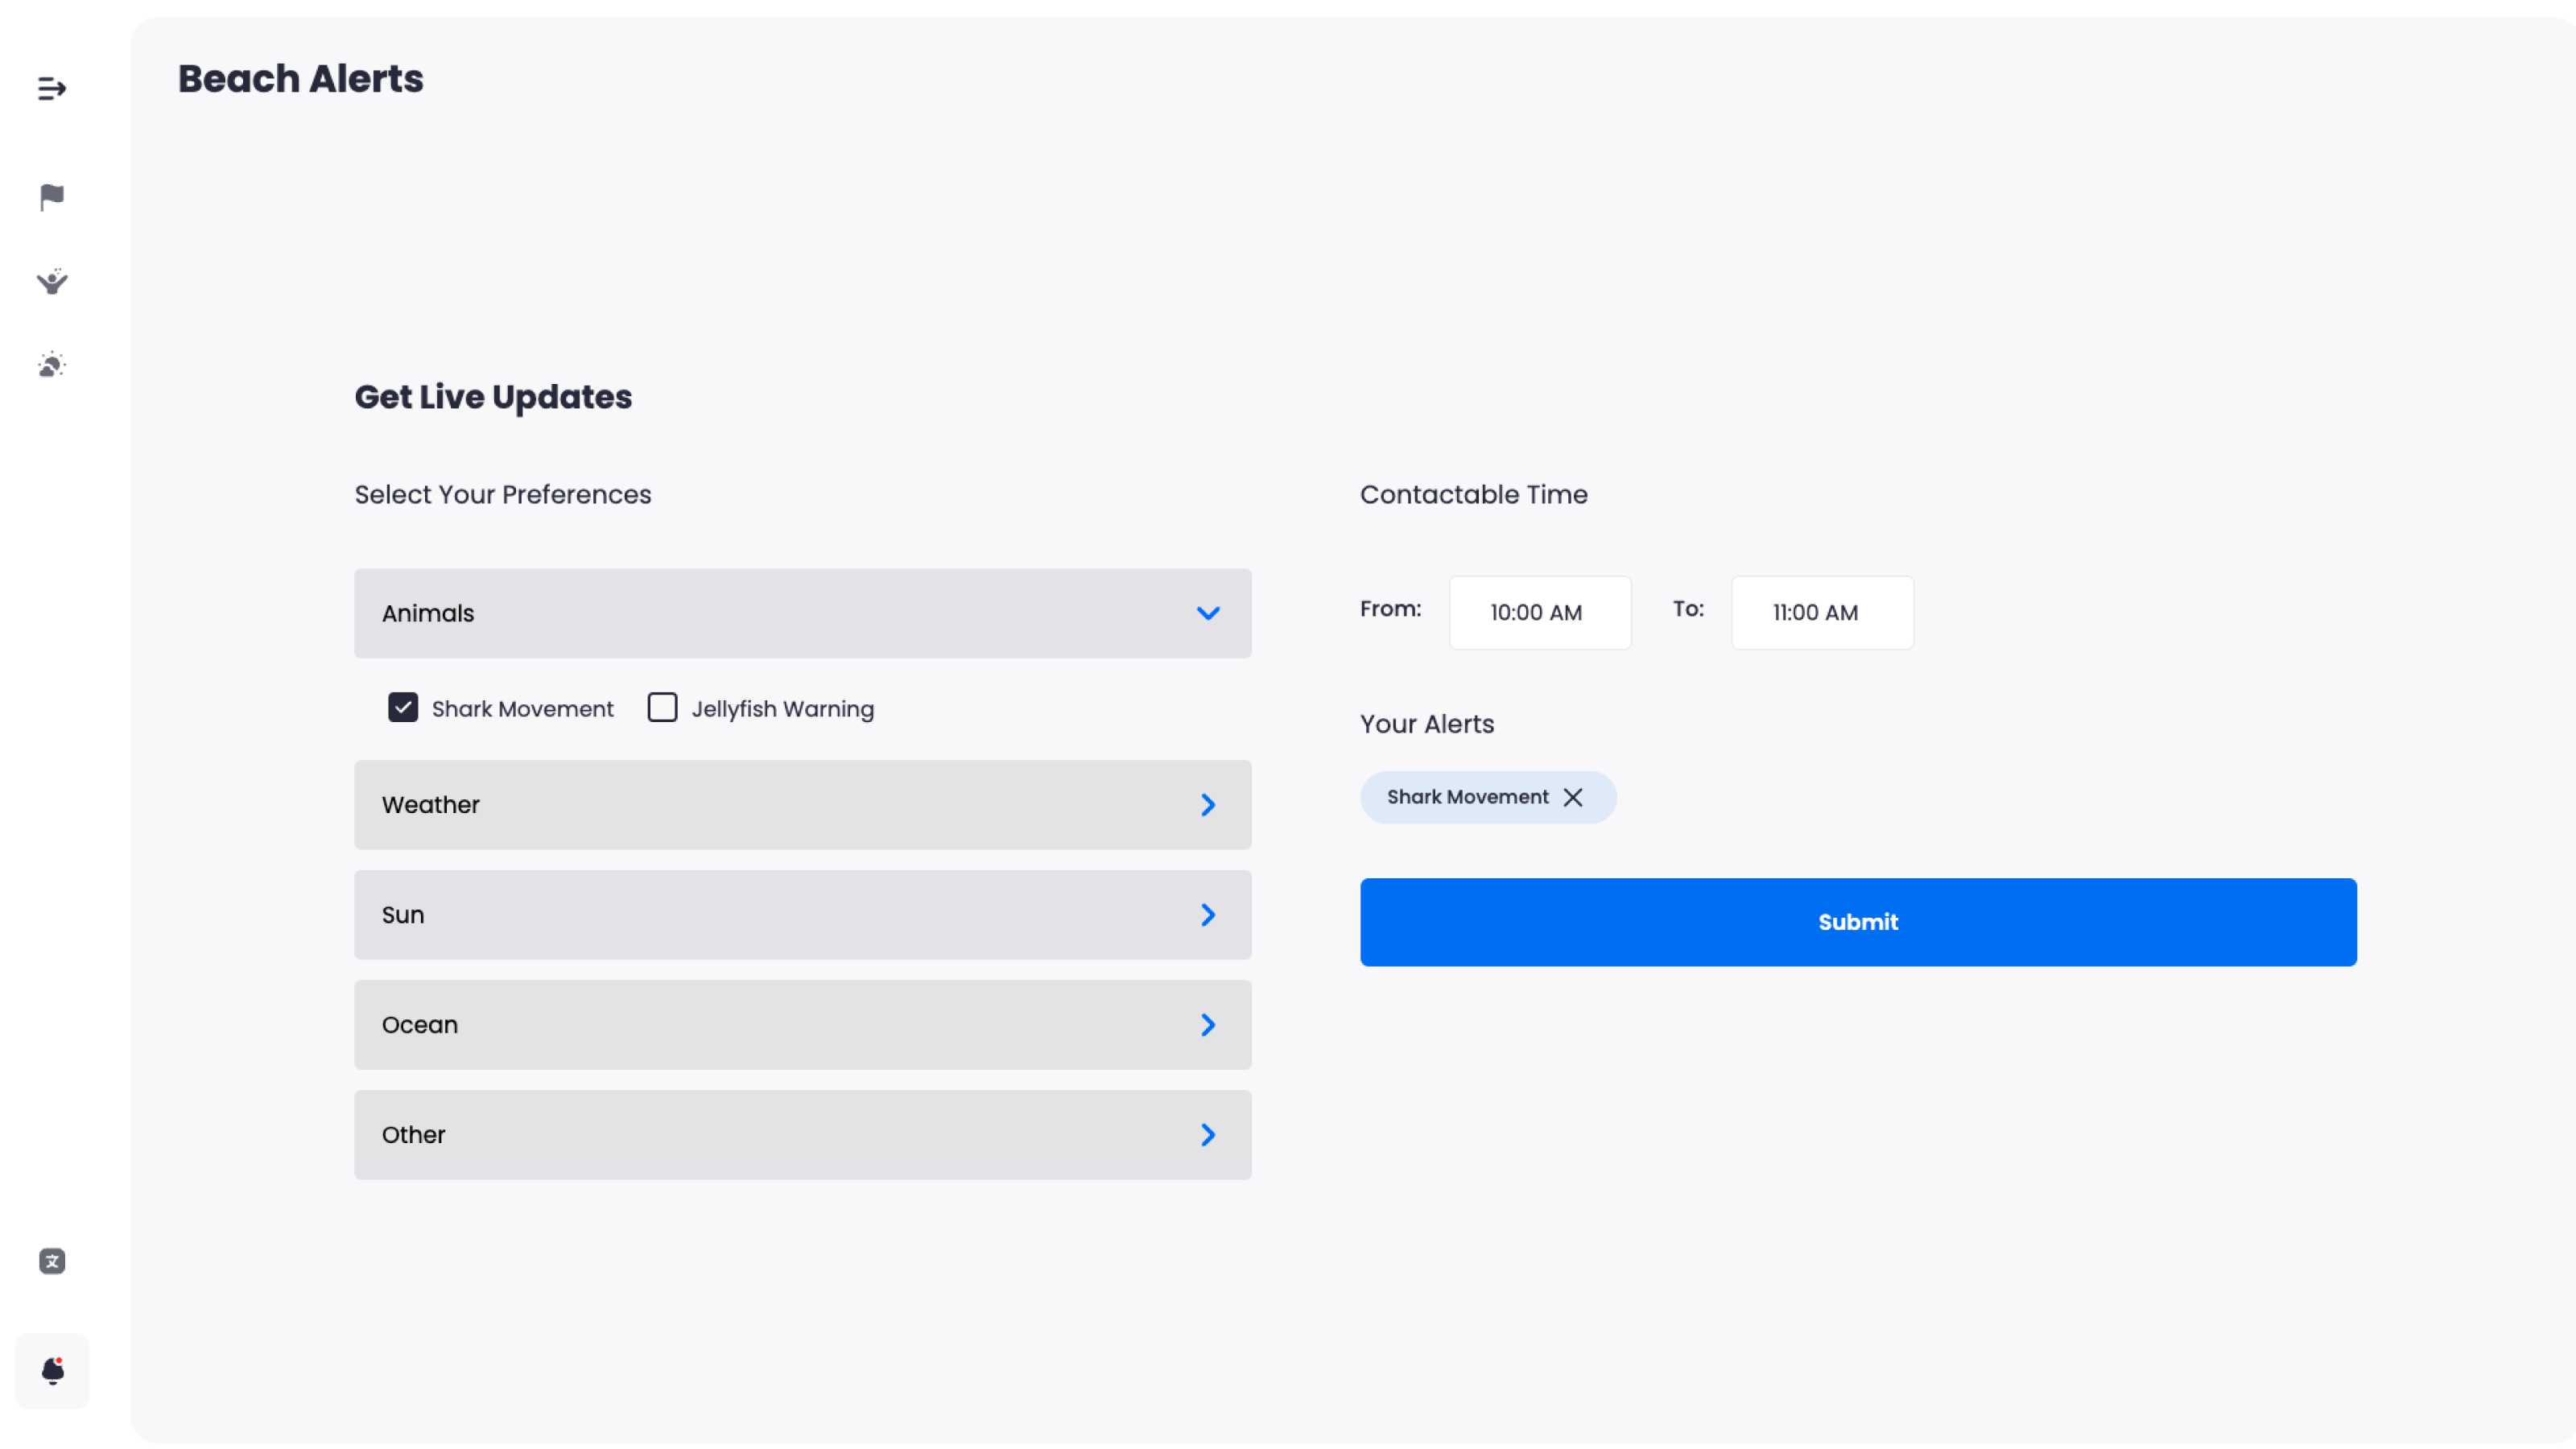Open the beach flag sidebar icon

(x=52, y=197)
